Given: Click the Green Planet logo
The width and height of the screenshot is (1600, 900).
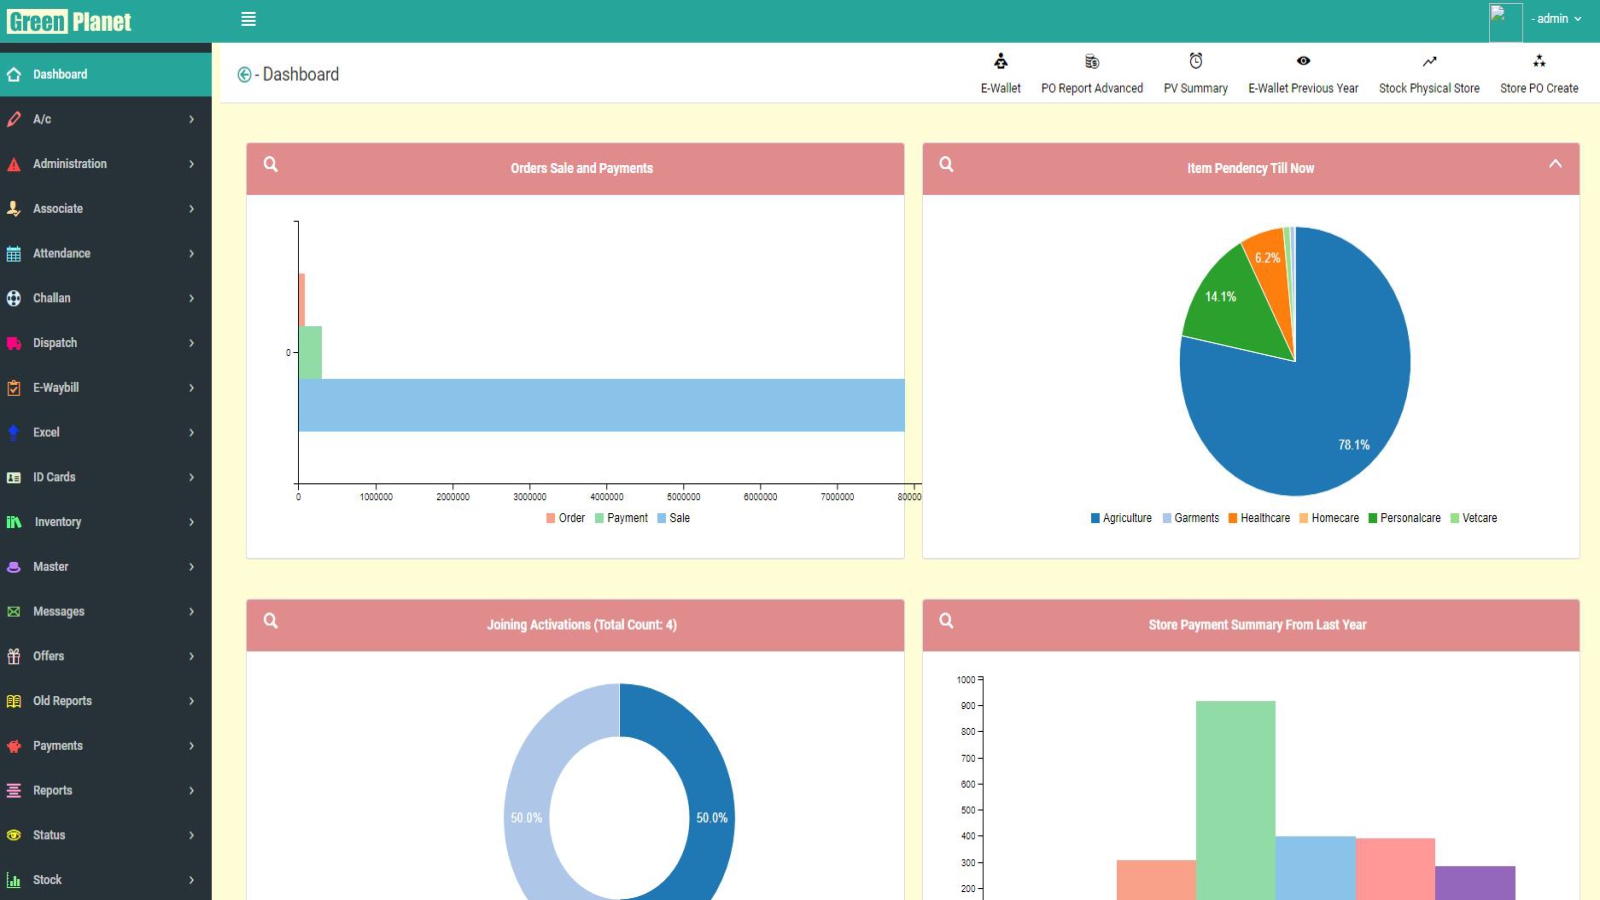Looking at the screenshot, I should (x=69, y=21).
